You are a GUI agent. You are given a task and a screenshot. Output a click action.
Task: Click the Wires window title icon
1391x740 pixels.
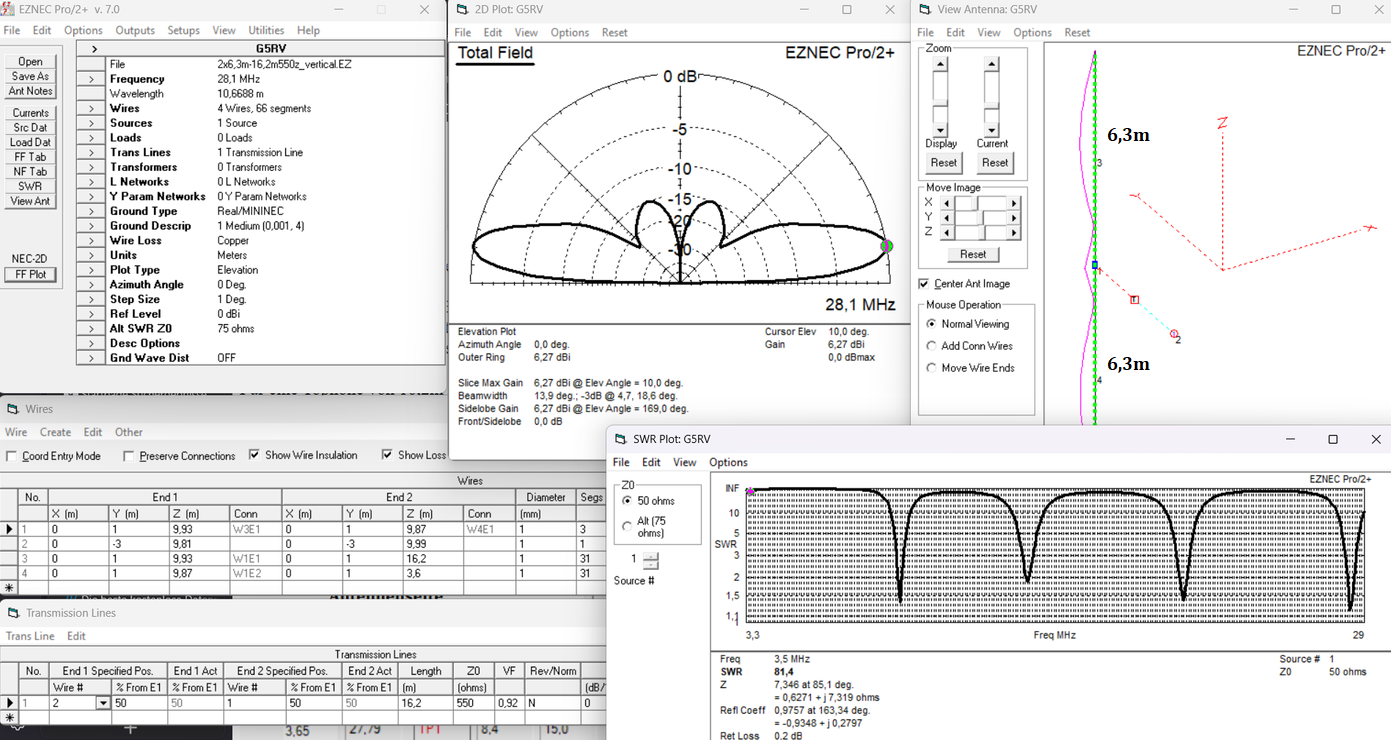click(x=13, y=409)
